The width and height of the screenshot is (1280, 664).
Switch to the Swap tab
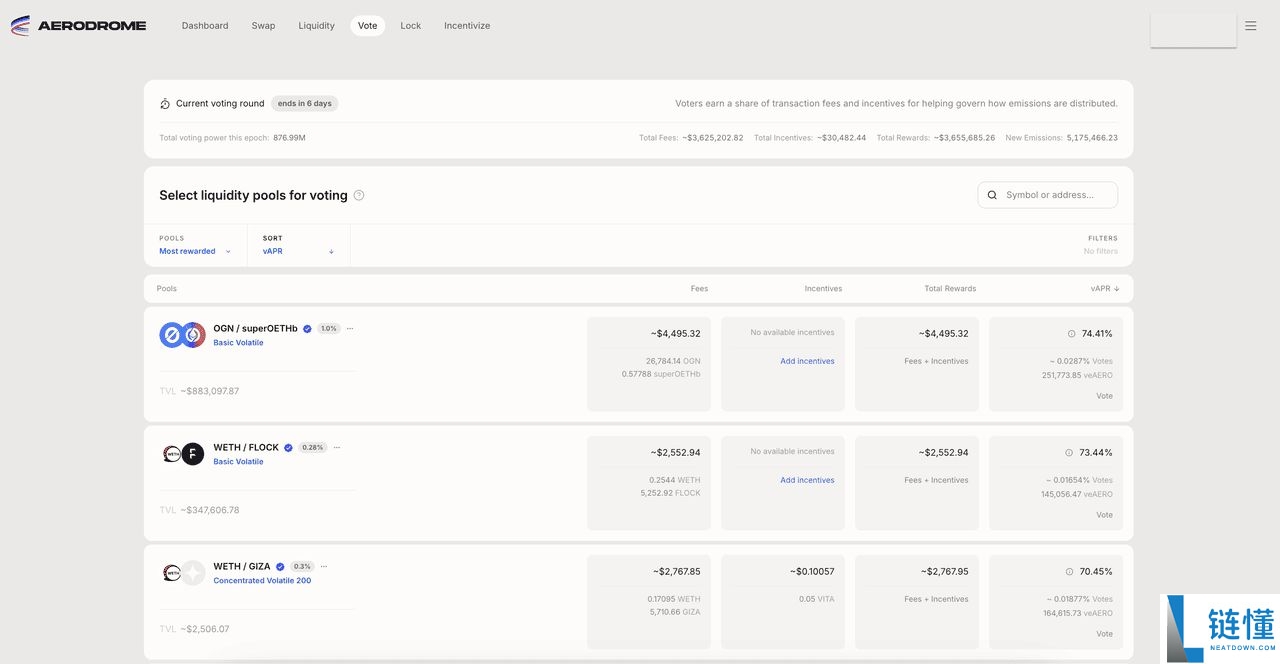(x=263, y=26)
